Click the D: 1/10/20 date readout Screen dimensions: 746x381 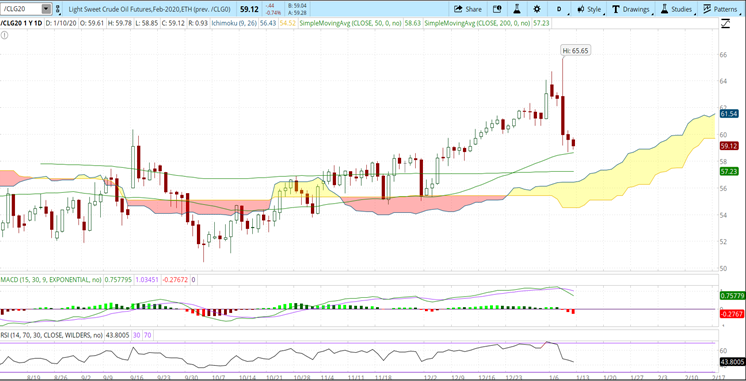click(62, 22)
